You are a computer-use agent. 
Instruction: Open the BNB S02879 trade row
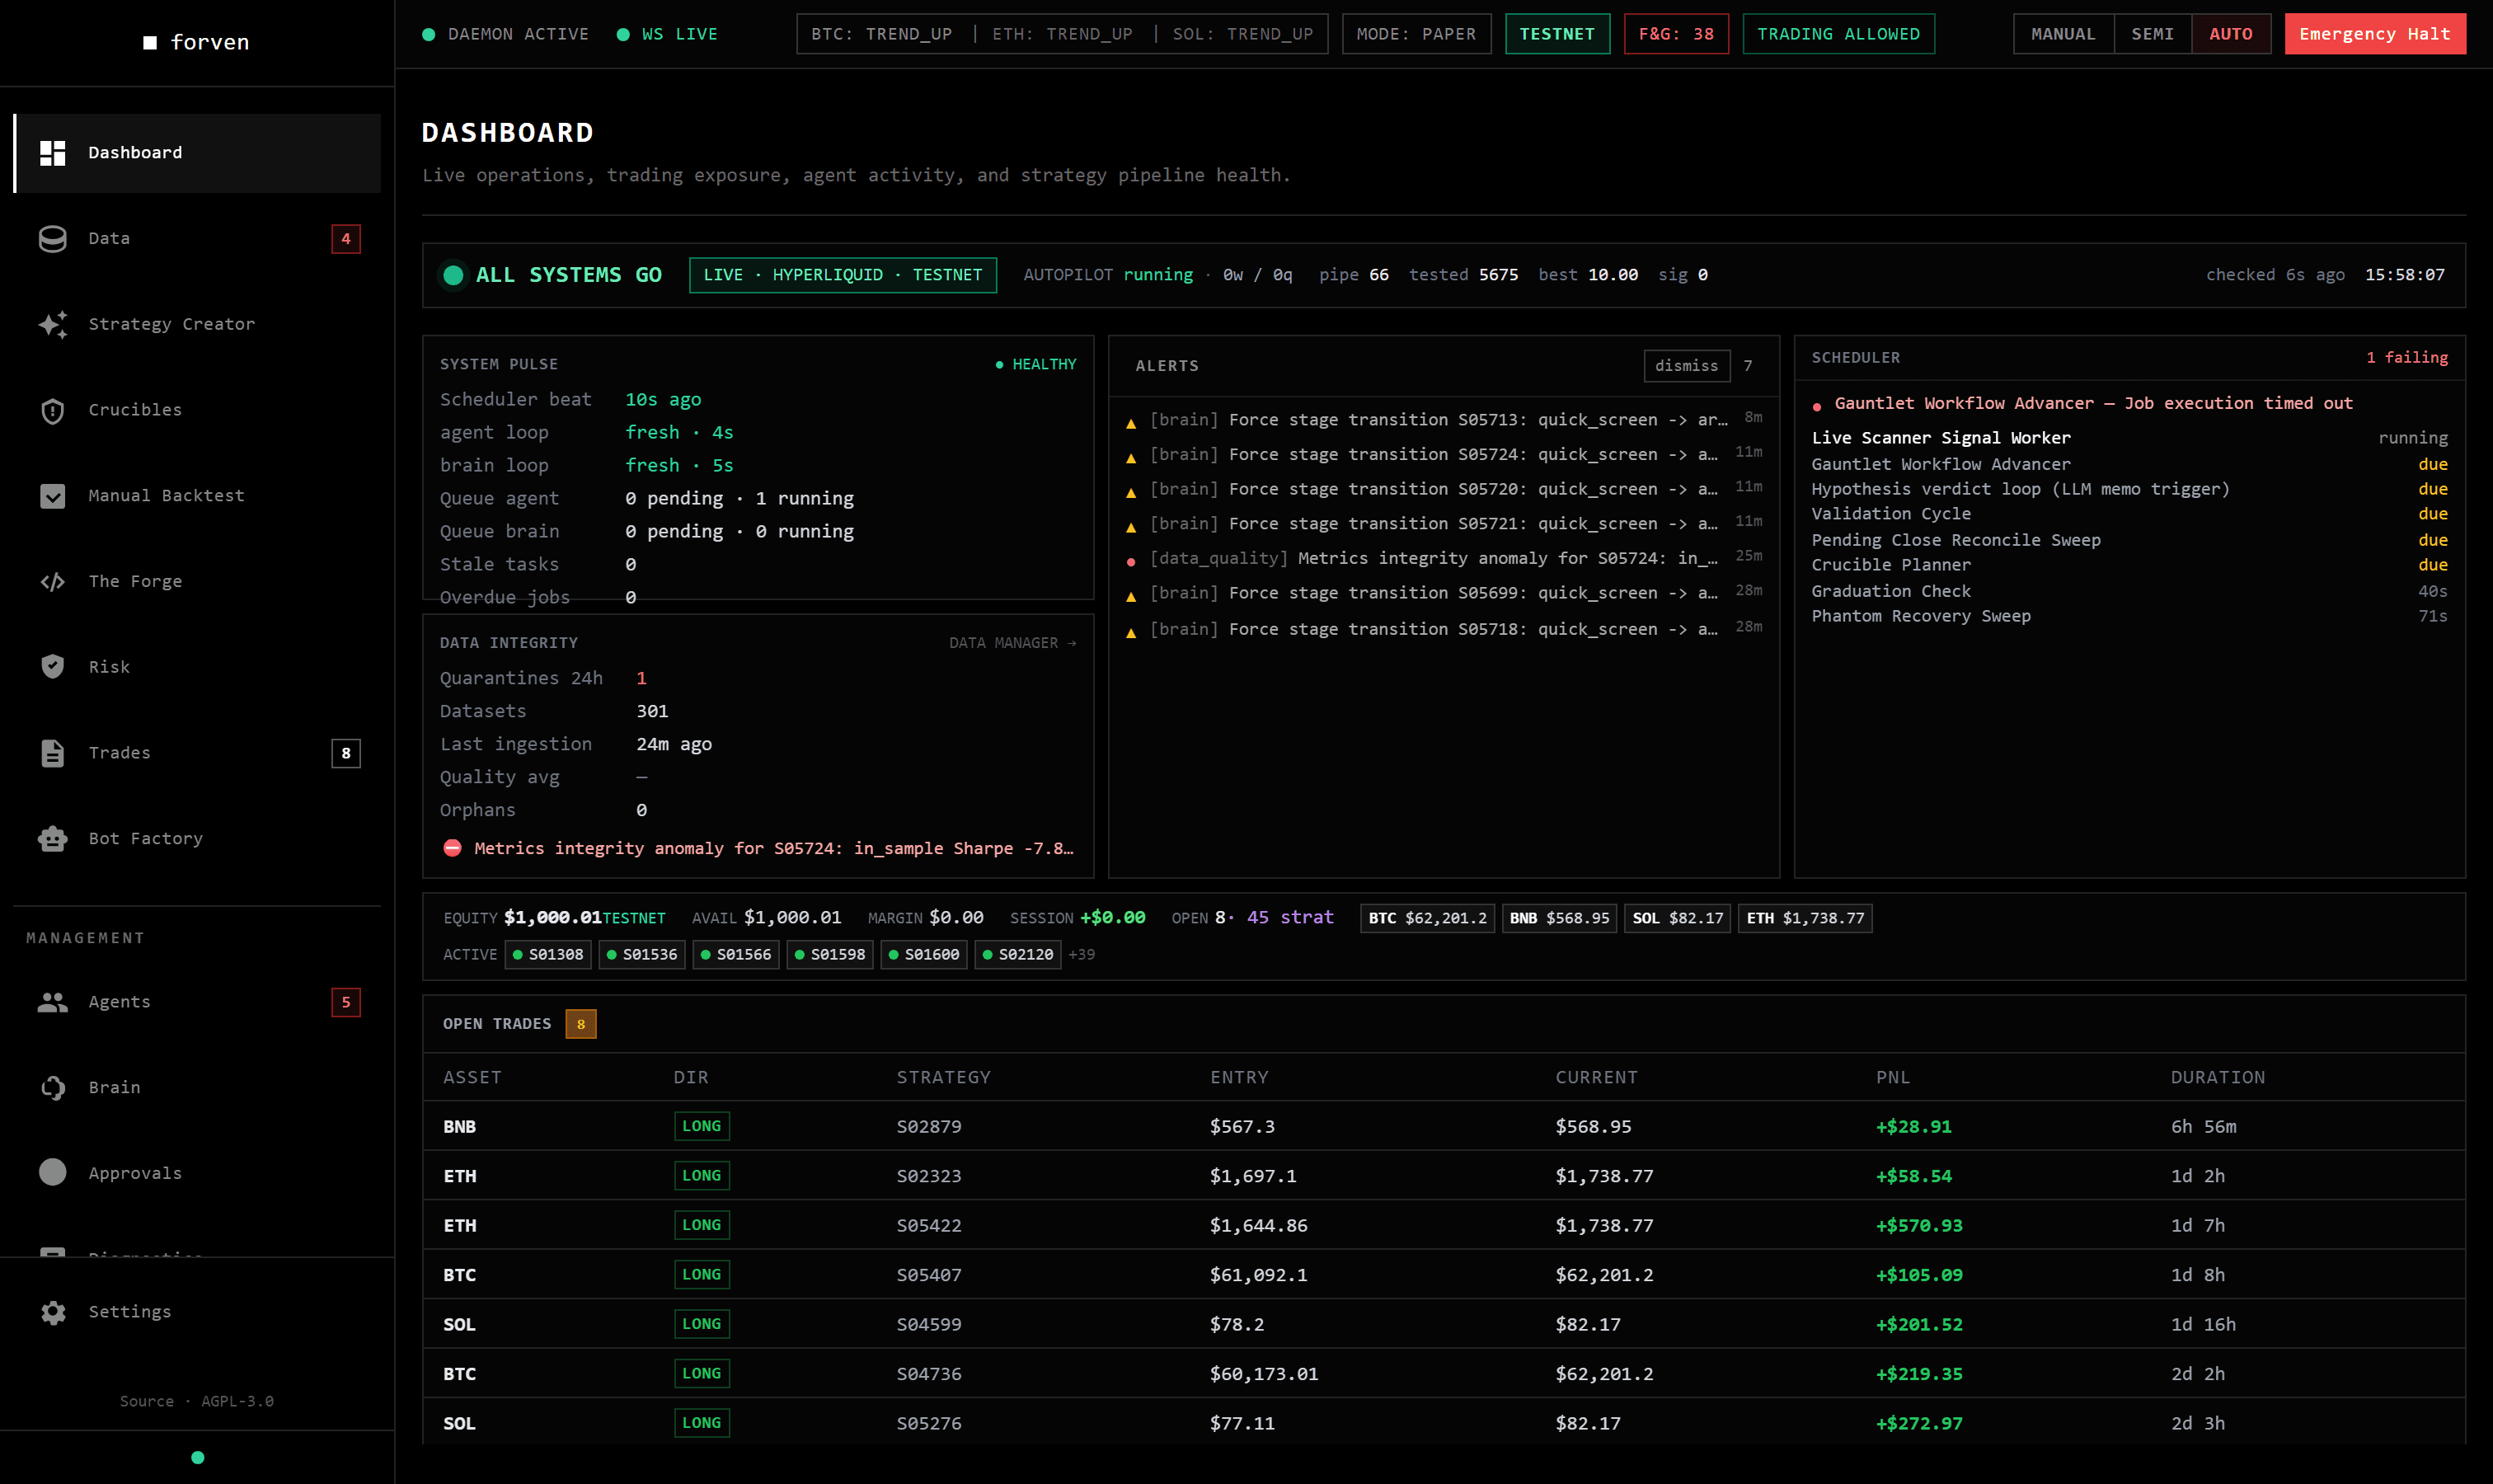pos(1444,1126)
